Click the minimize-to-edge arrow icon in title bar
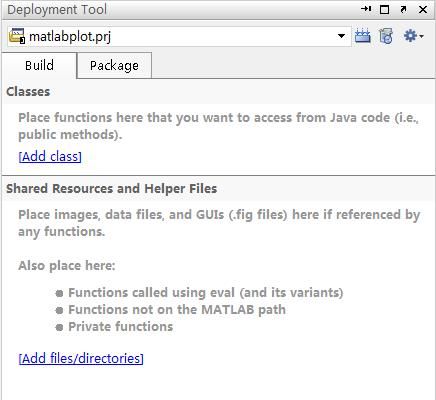 (x=366, y=9)
